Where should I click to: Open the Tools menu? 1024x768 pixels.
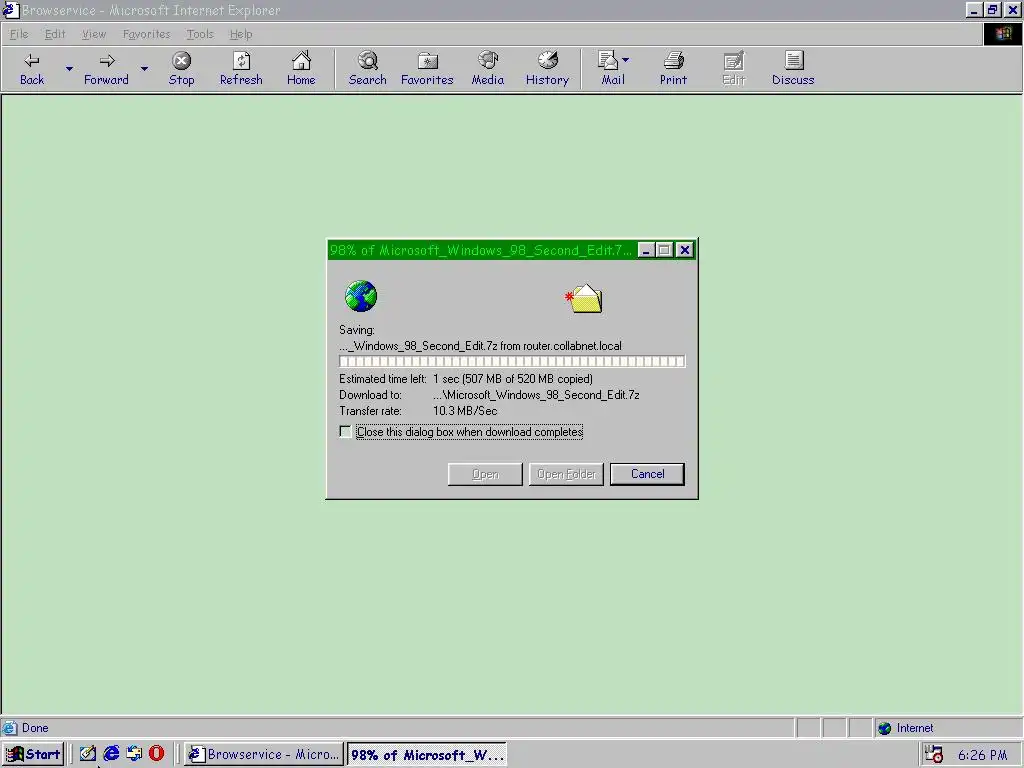200,34
